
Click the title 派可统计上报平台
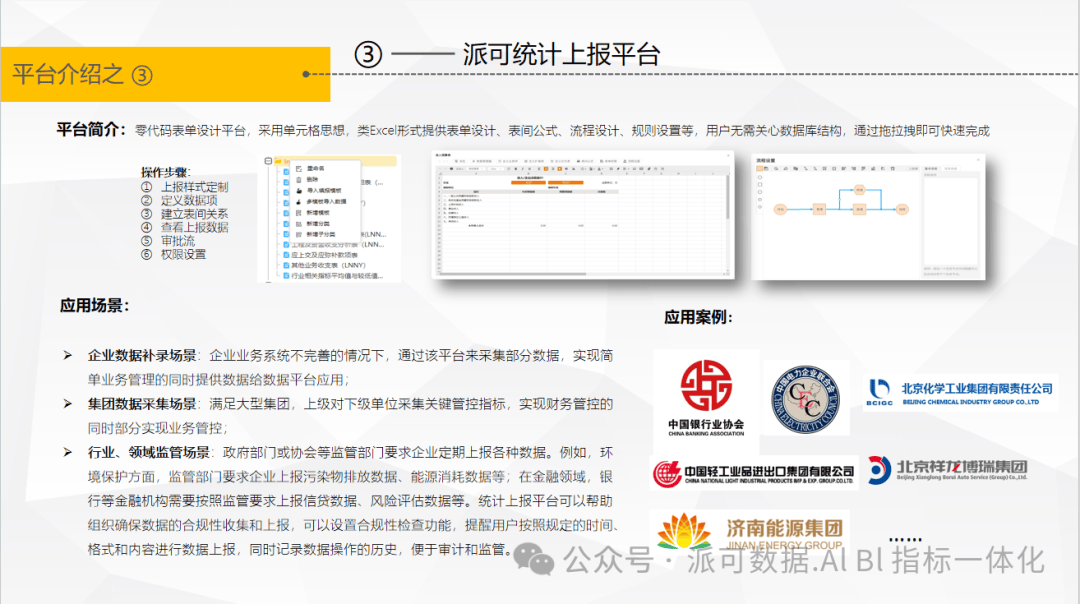point(561,54)
